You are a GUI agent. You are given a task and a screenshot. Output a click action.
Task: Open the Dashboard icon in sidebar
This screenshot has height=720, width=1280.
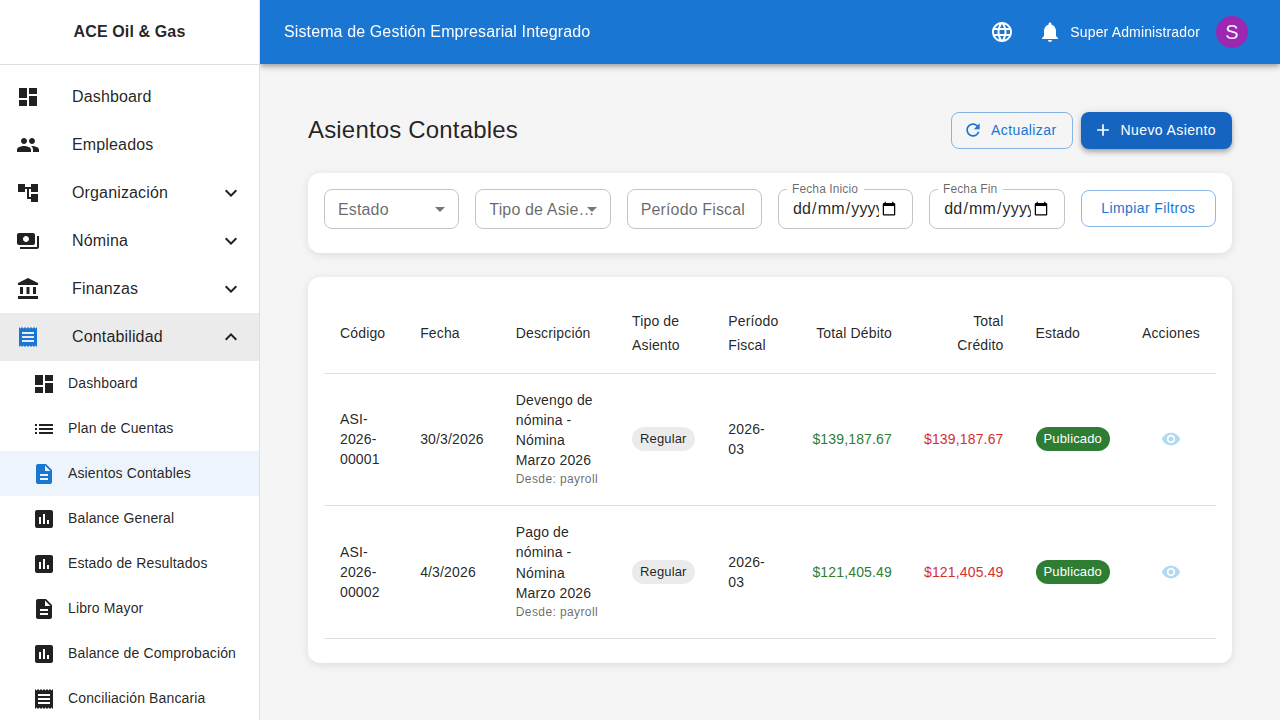click(x=28, y=96)
